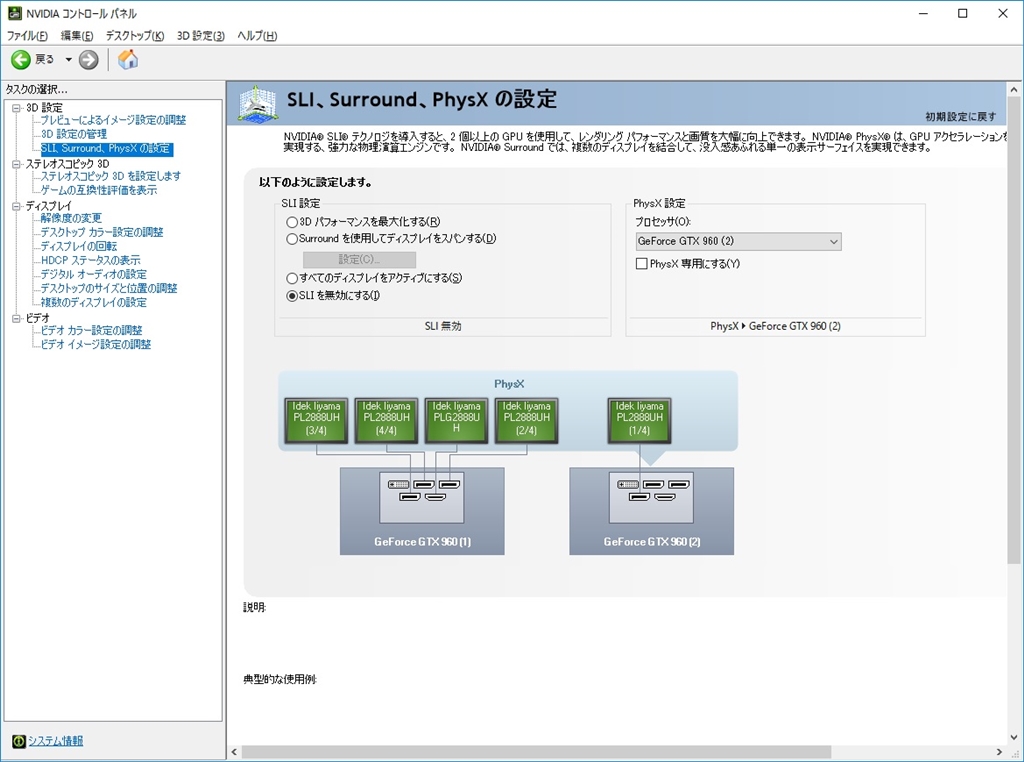Viewport: 1024px width, 762px height.
Task: Open the デスクトップ(K) menu
Action: pos(135,35)
